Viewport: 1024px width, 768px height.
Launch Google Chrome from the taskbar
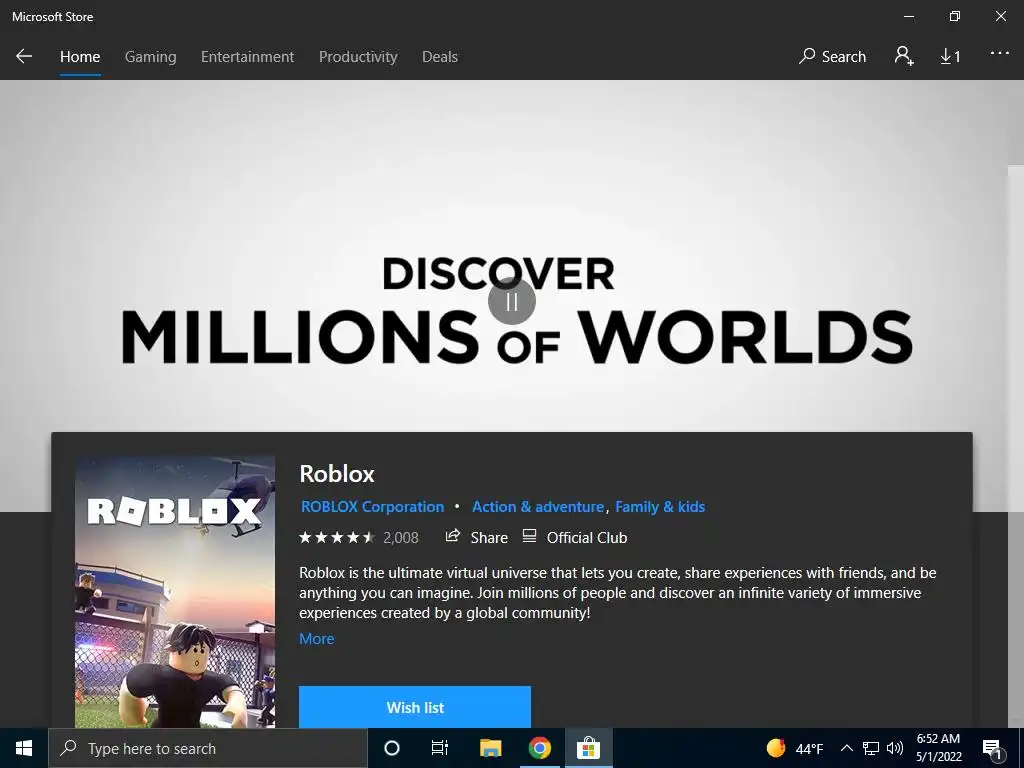539,748
